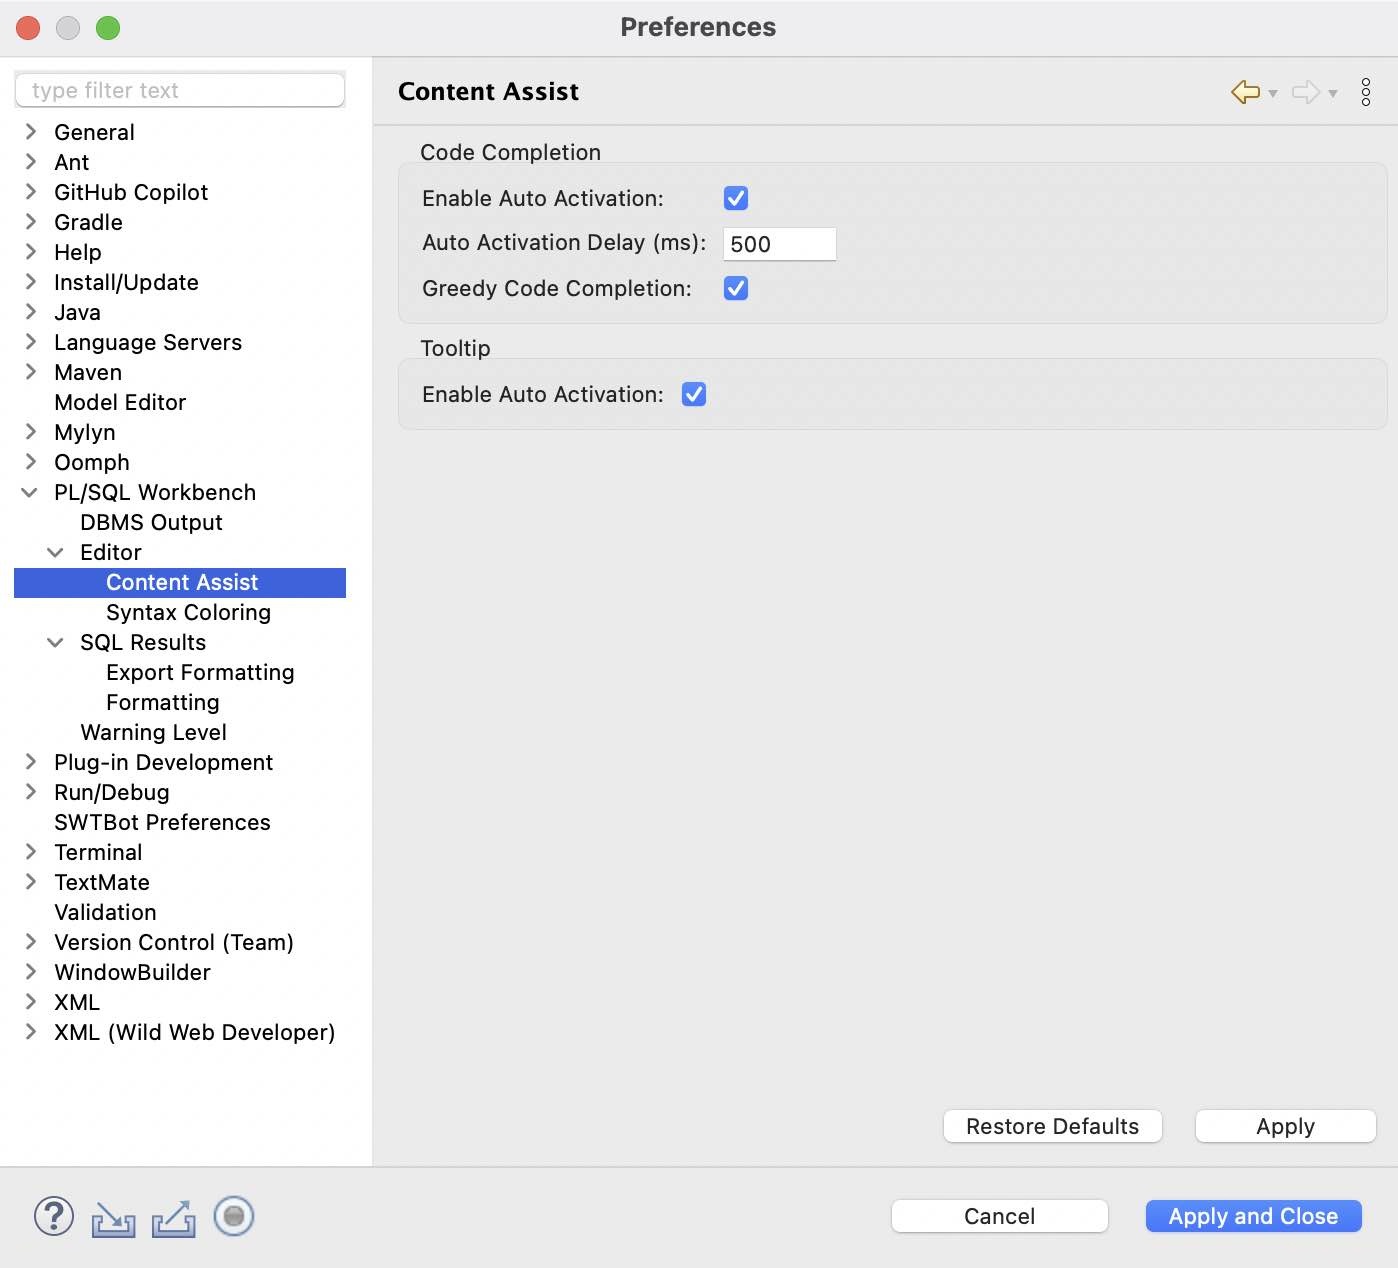Viewport: 1398px width, 1268px height.
Task: Select Syntax Coloring in the sidebar
Action: (x=188, y=612)
